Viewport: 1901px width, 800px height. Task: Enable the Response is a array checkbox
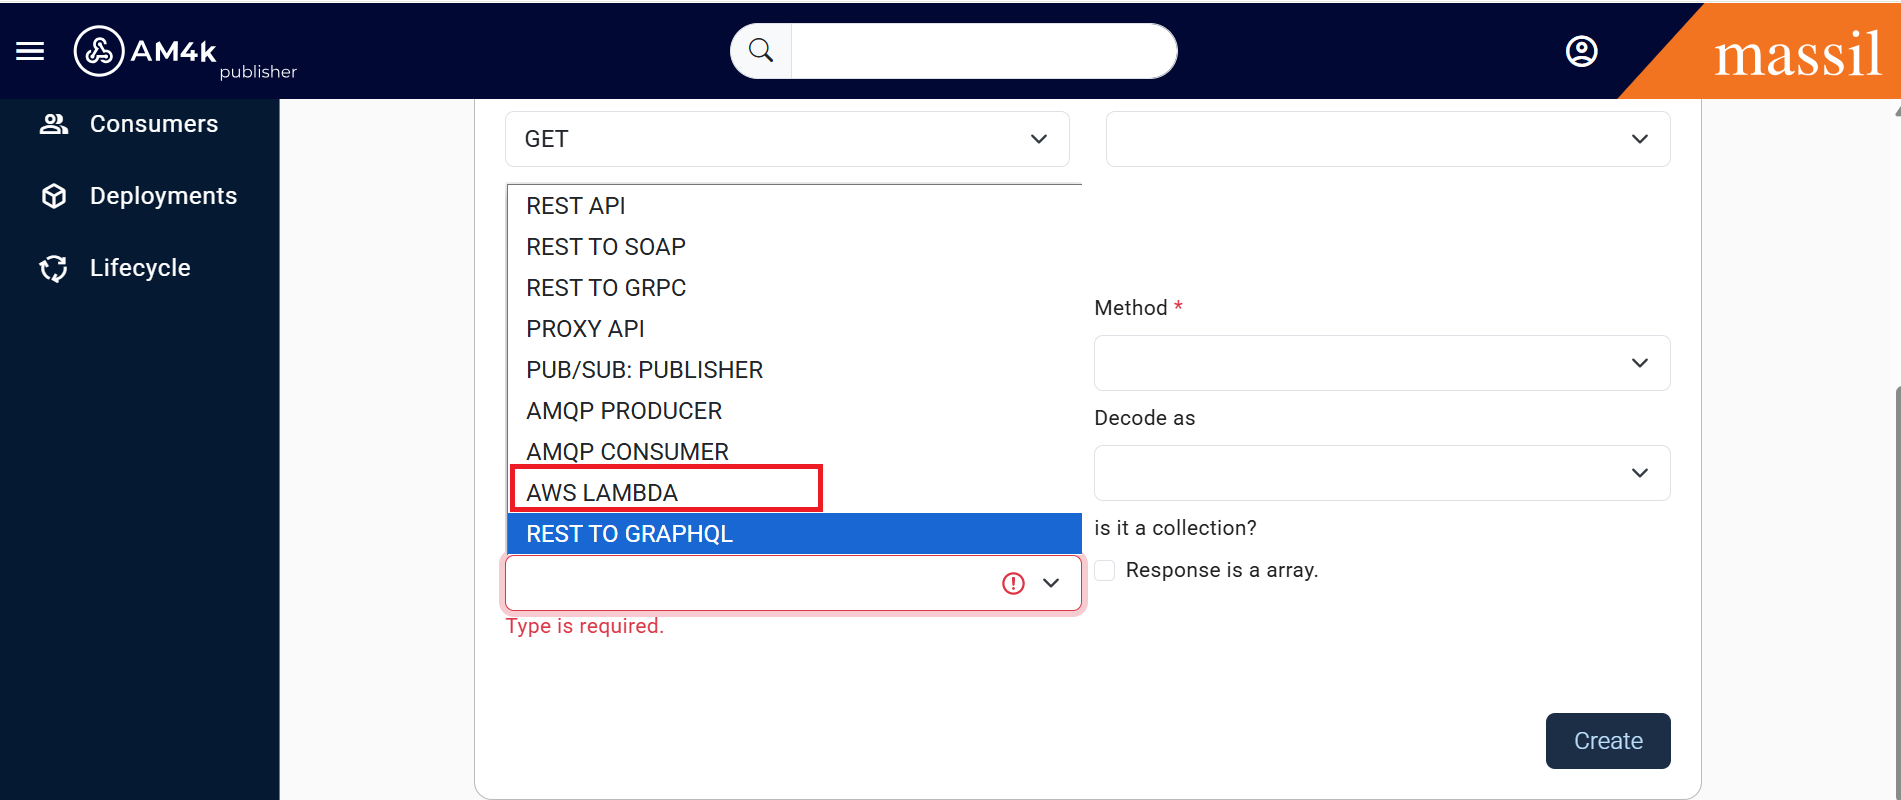[x=1105, y=570]
